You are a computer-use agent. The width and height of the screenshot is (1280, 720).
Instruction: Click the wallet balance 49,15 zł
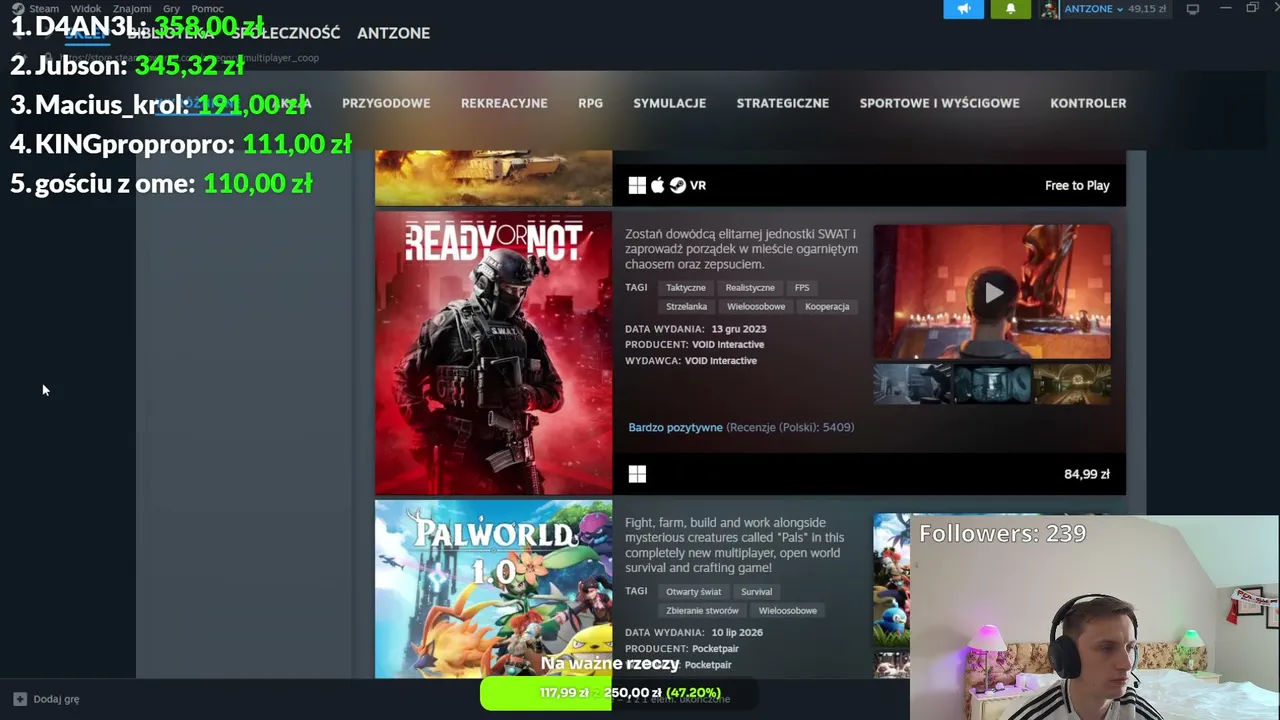1147,9
